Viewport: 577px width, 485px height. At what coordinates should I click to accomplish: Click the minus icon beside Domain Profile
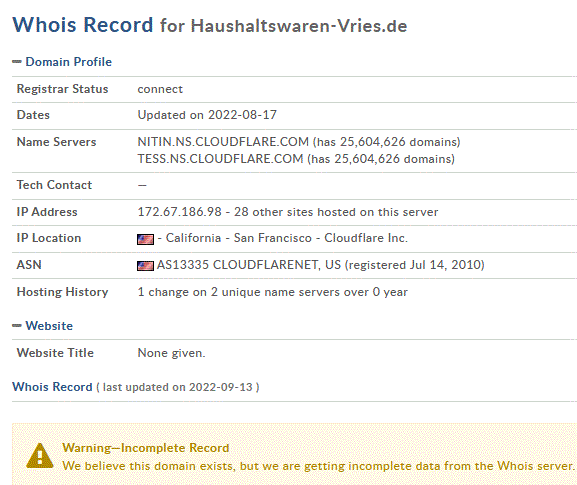click(x=17, y=62)
